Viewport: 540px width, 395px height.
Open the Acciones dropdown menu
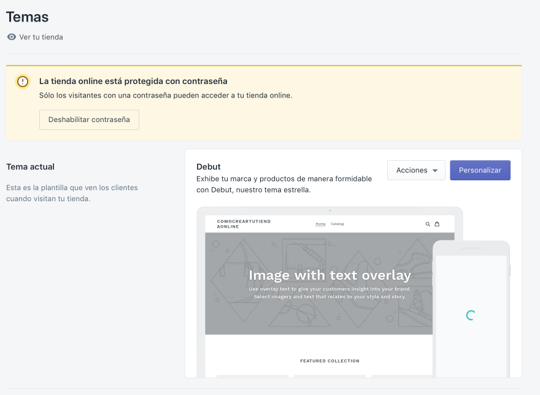pyautogui.click(x=416, y=170)
